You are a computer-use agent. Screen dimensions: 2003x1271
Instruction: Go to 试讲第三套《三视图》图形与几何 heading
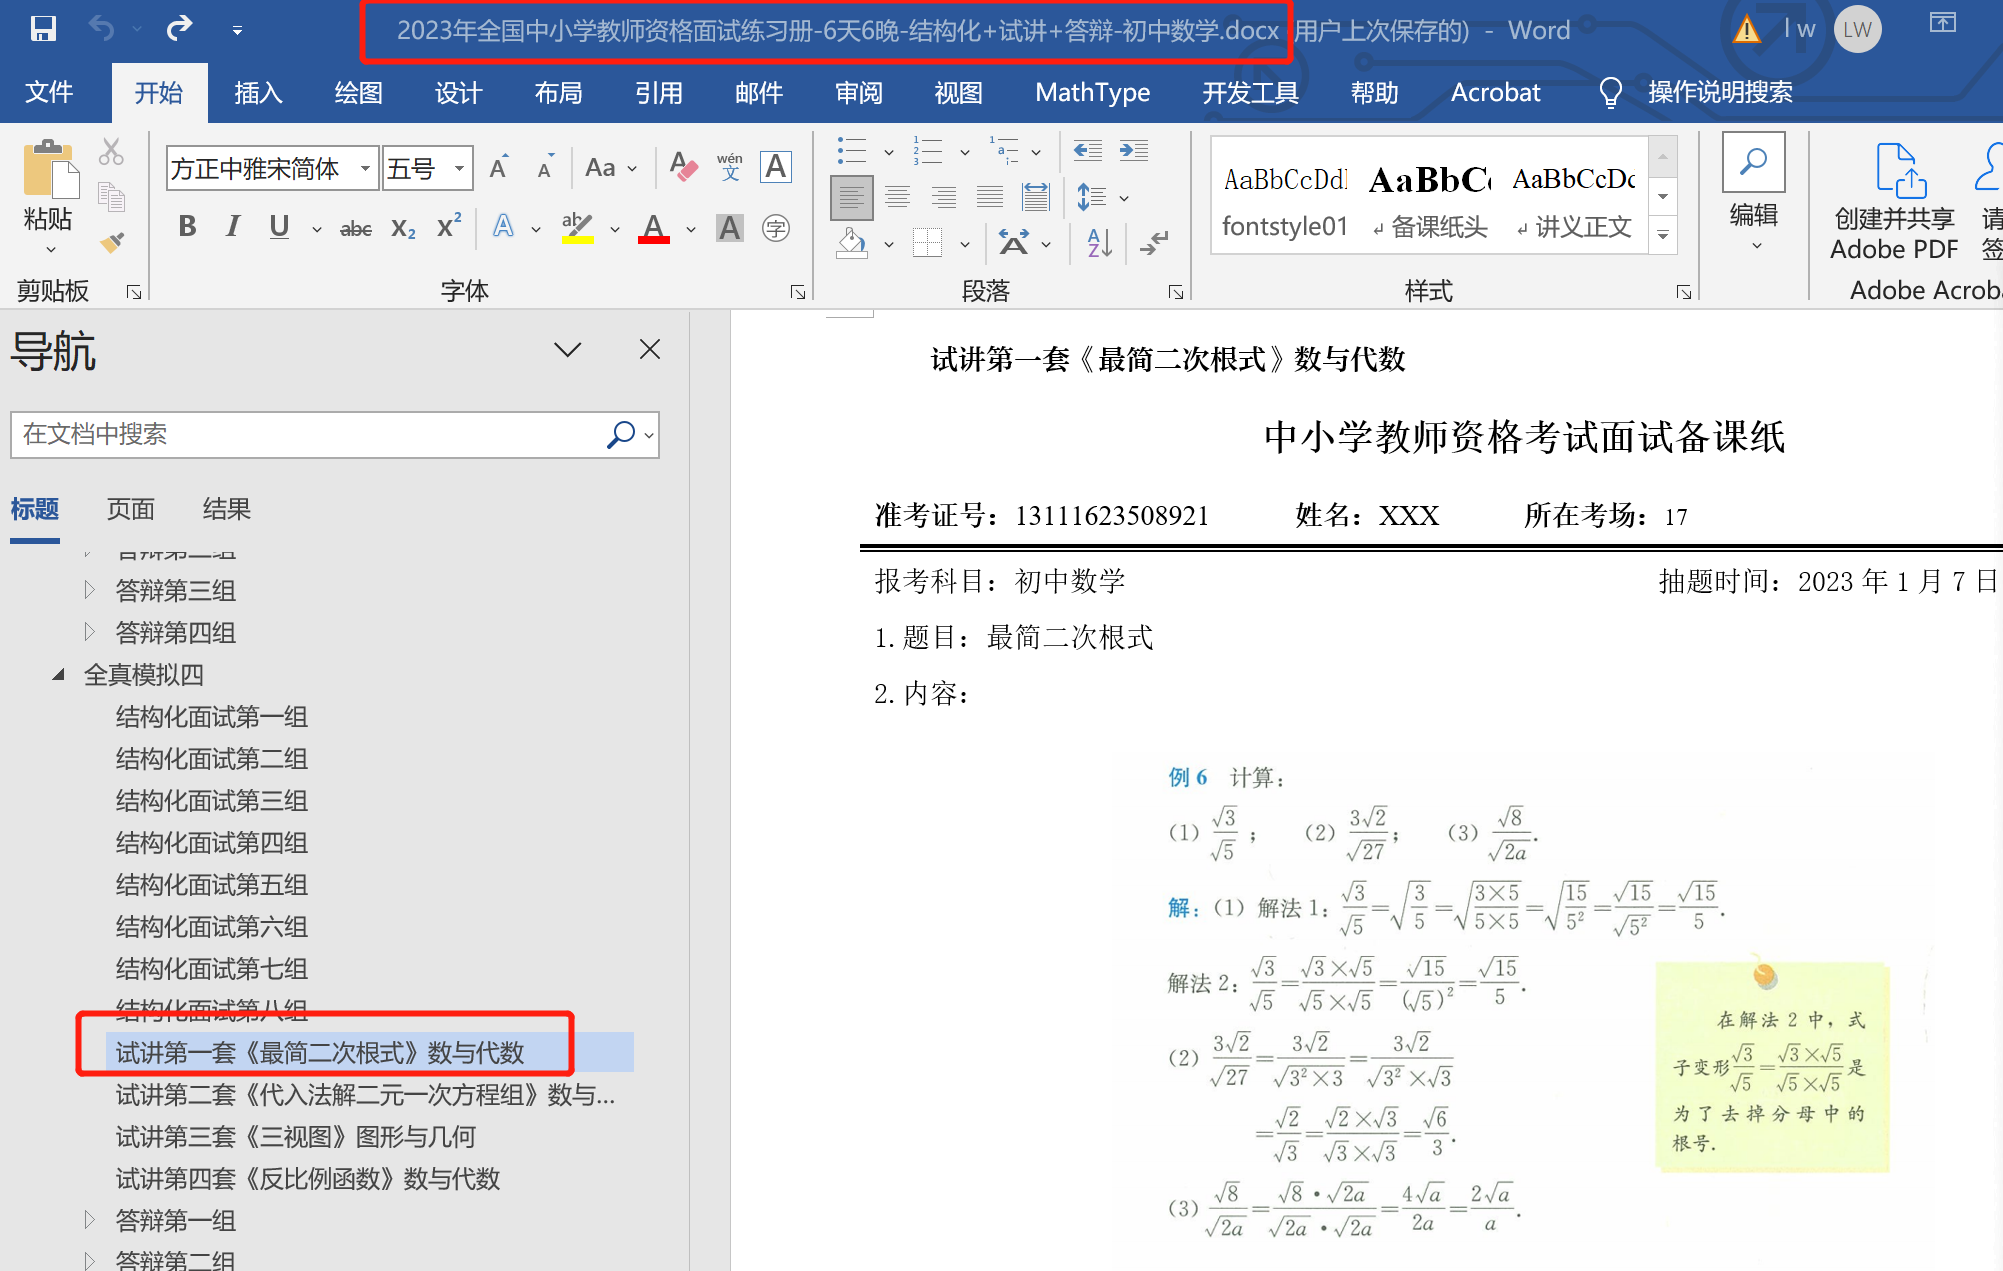(295, 1136)
